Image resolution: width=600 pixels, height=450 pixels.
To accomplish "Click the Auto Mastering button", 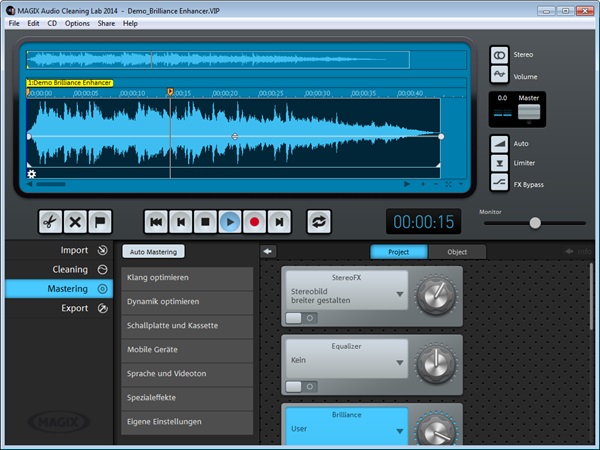I will point(155,252).
